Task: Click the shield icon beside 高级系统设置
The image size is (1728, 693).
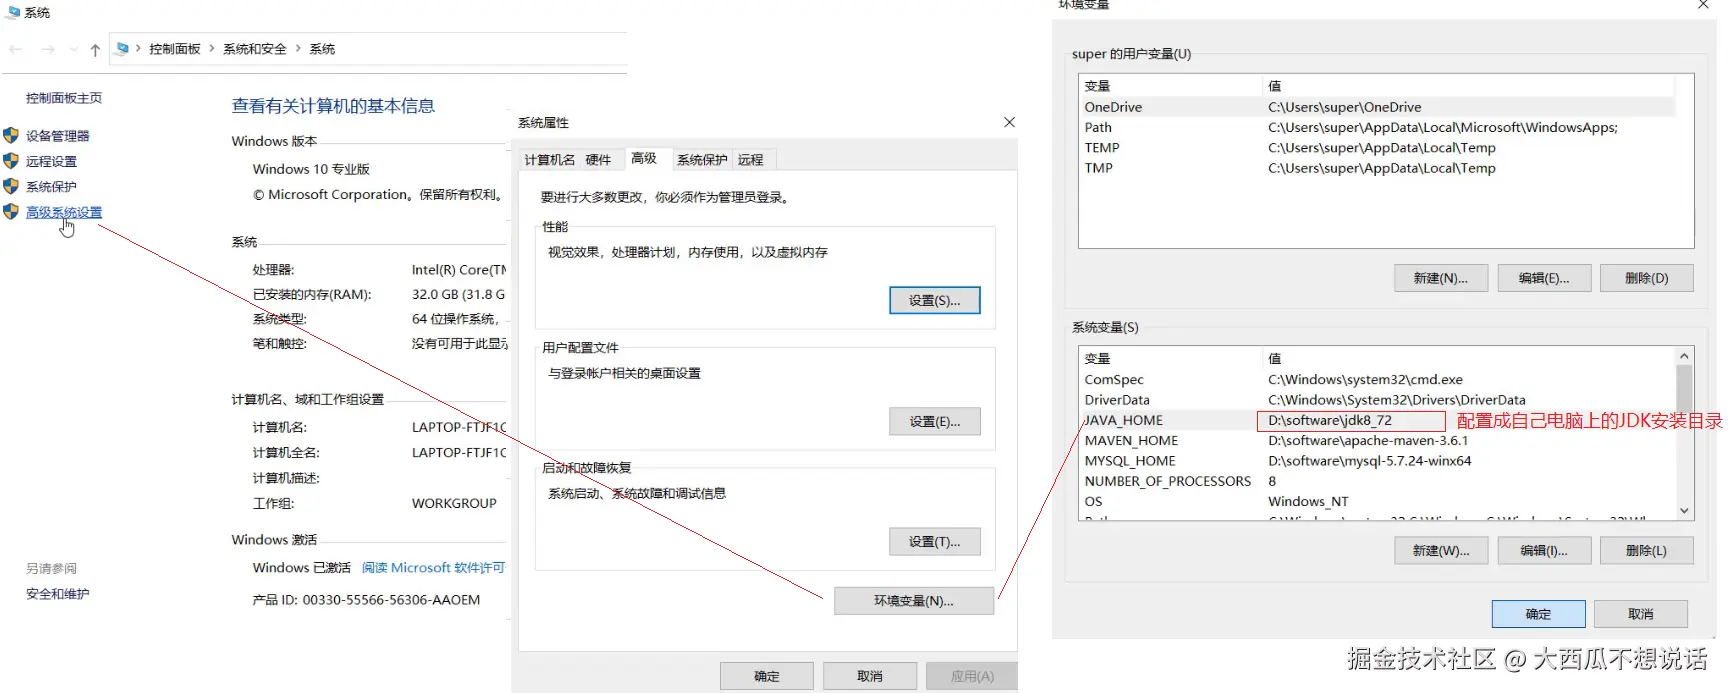Action: pos(11,212)
